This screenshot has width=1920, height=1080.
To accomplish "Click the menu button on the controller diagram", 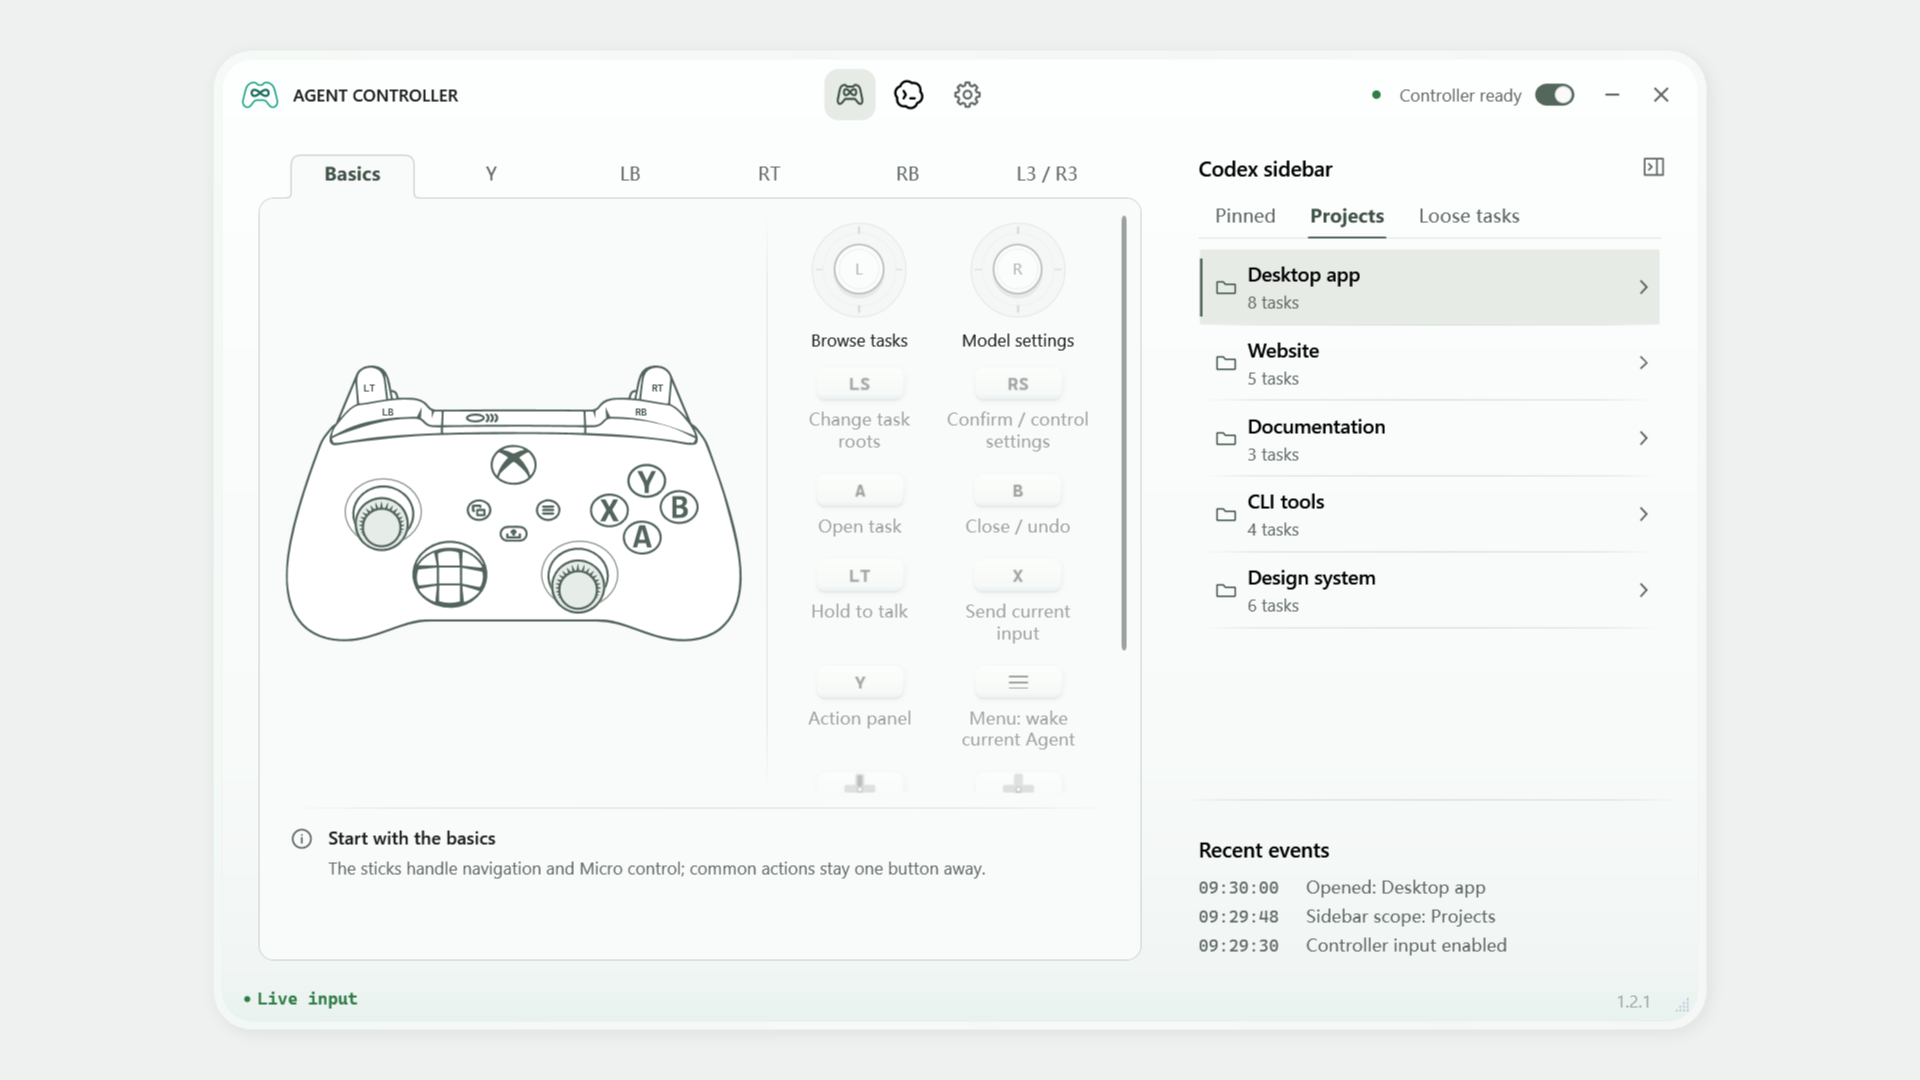I will click(x=548, y=510).
